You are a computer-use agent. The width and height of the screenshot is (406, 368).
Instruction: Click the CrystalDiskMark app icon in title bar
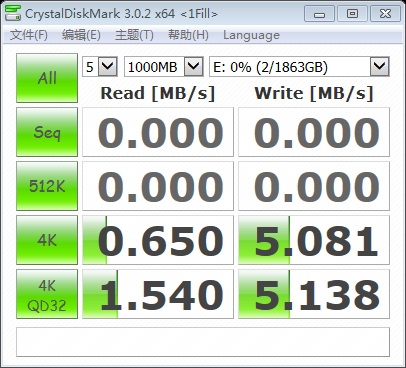coord(13,13)
